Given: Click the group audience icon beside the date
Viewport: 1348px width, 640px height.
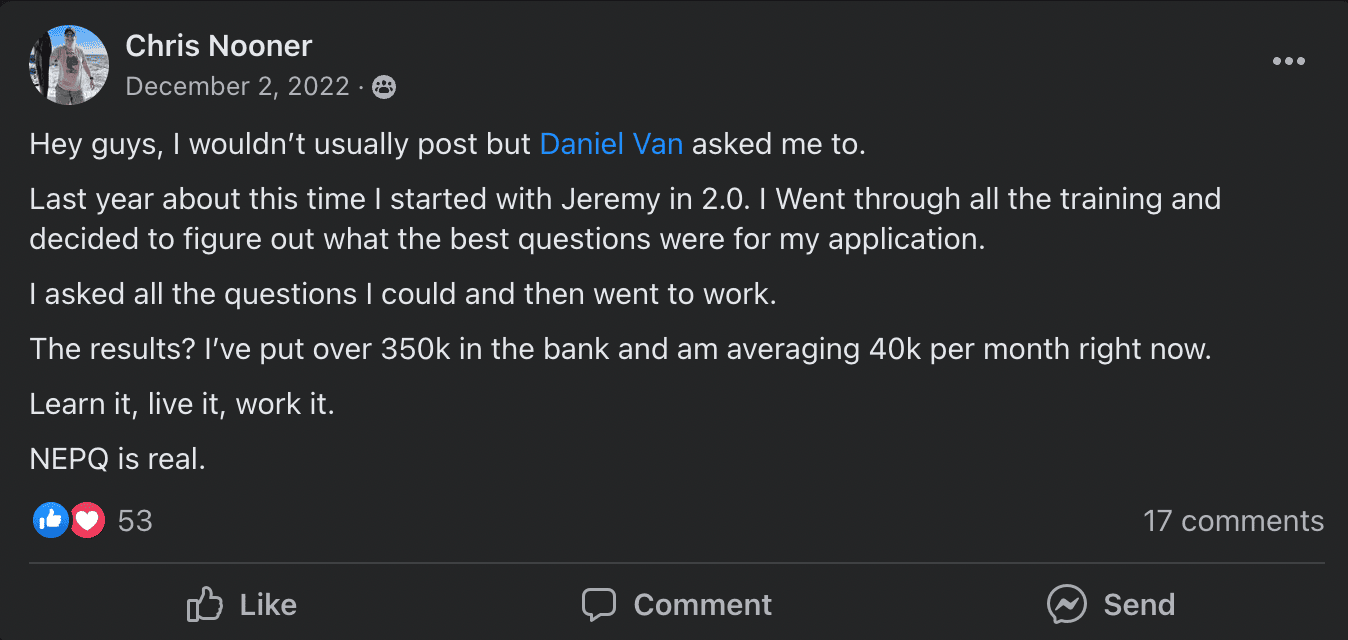Looking at the screenshot, I should pyautogui.click(x=383, y=88).
